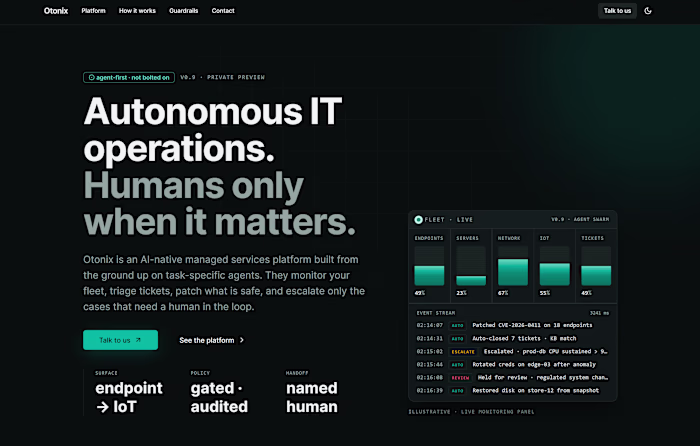Click the ILLUSTRATIVE · LIVE MONITORING PANEL caption
The height and width of the screenshot is (446, 700).
pyautogui.click(x=471, y=412)
